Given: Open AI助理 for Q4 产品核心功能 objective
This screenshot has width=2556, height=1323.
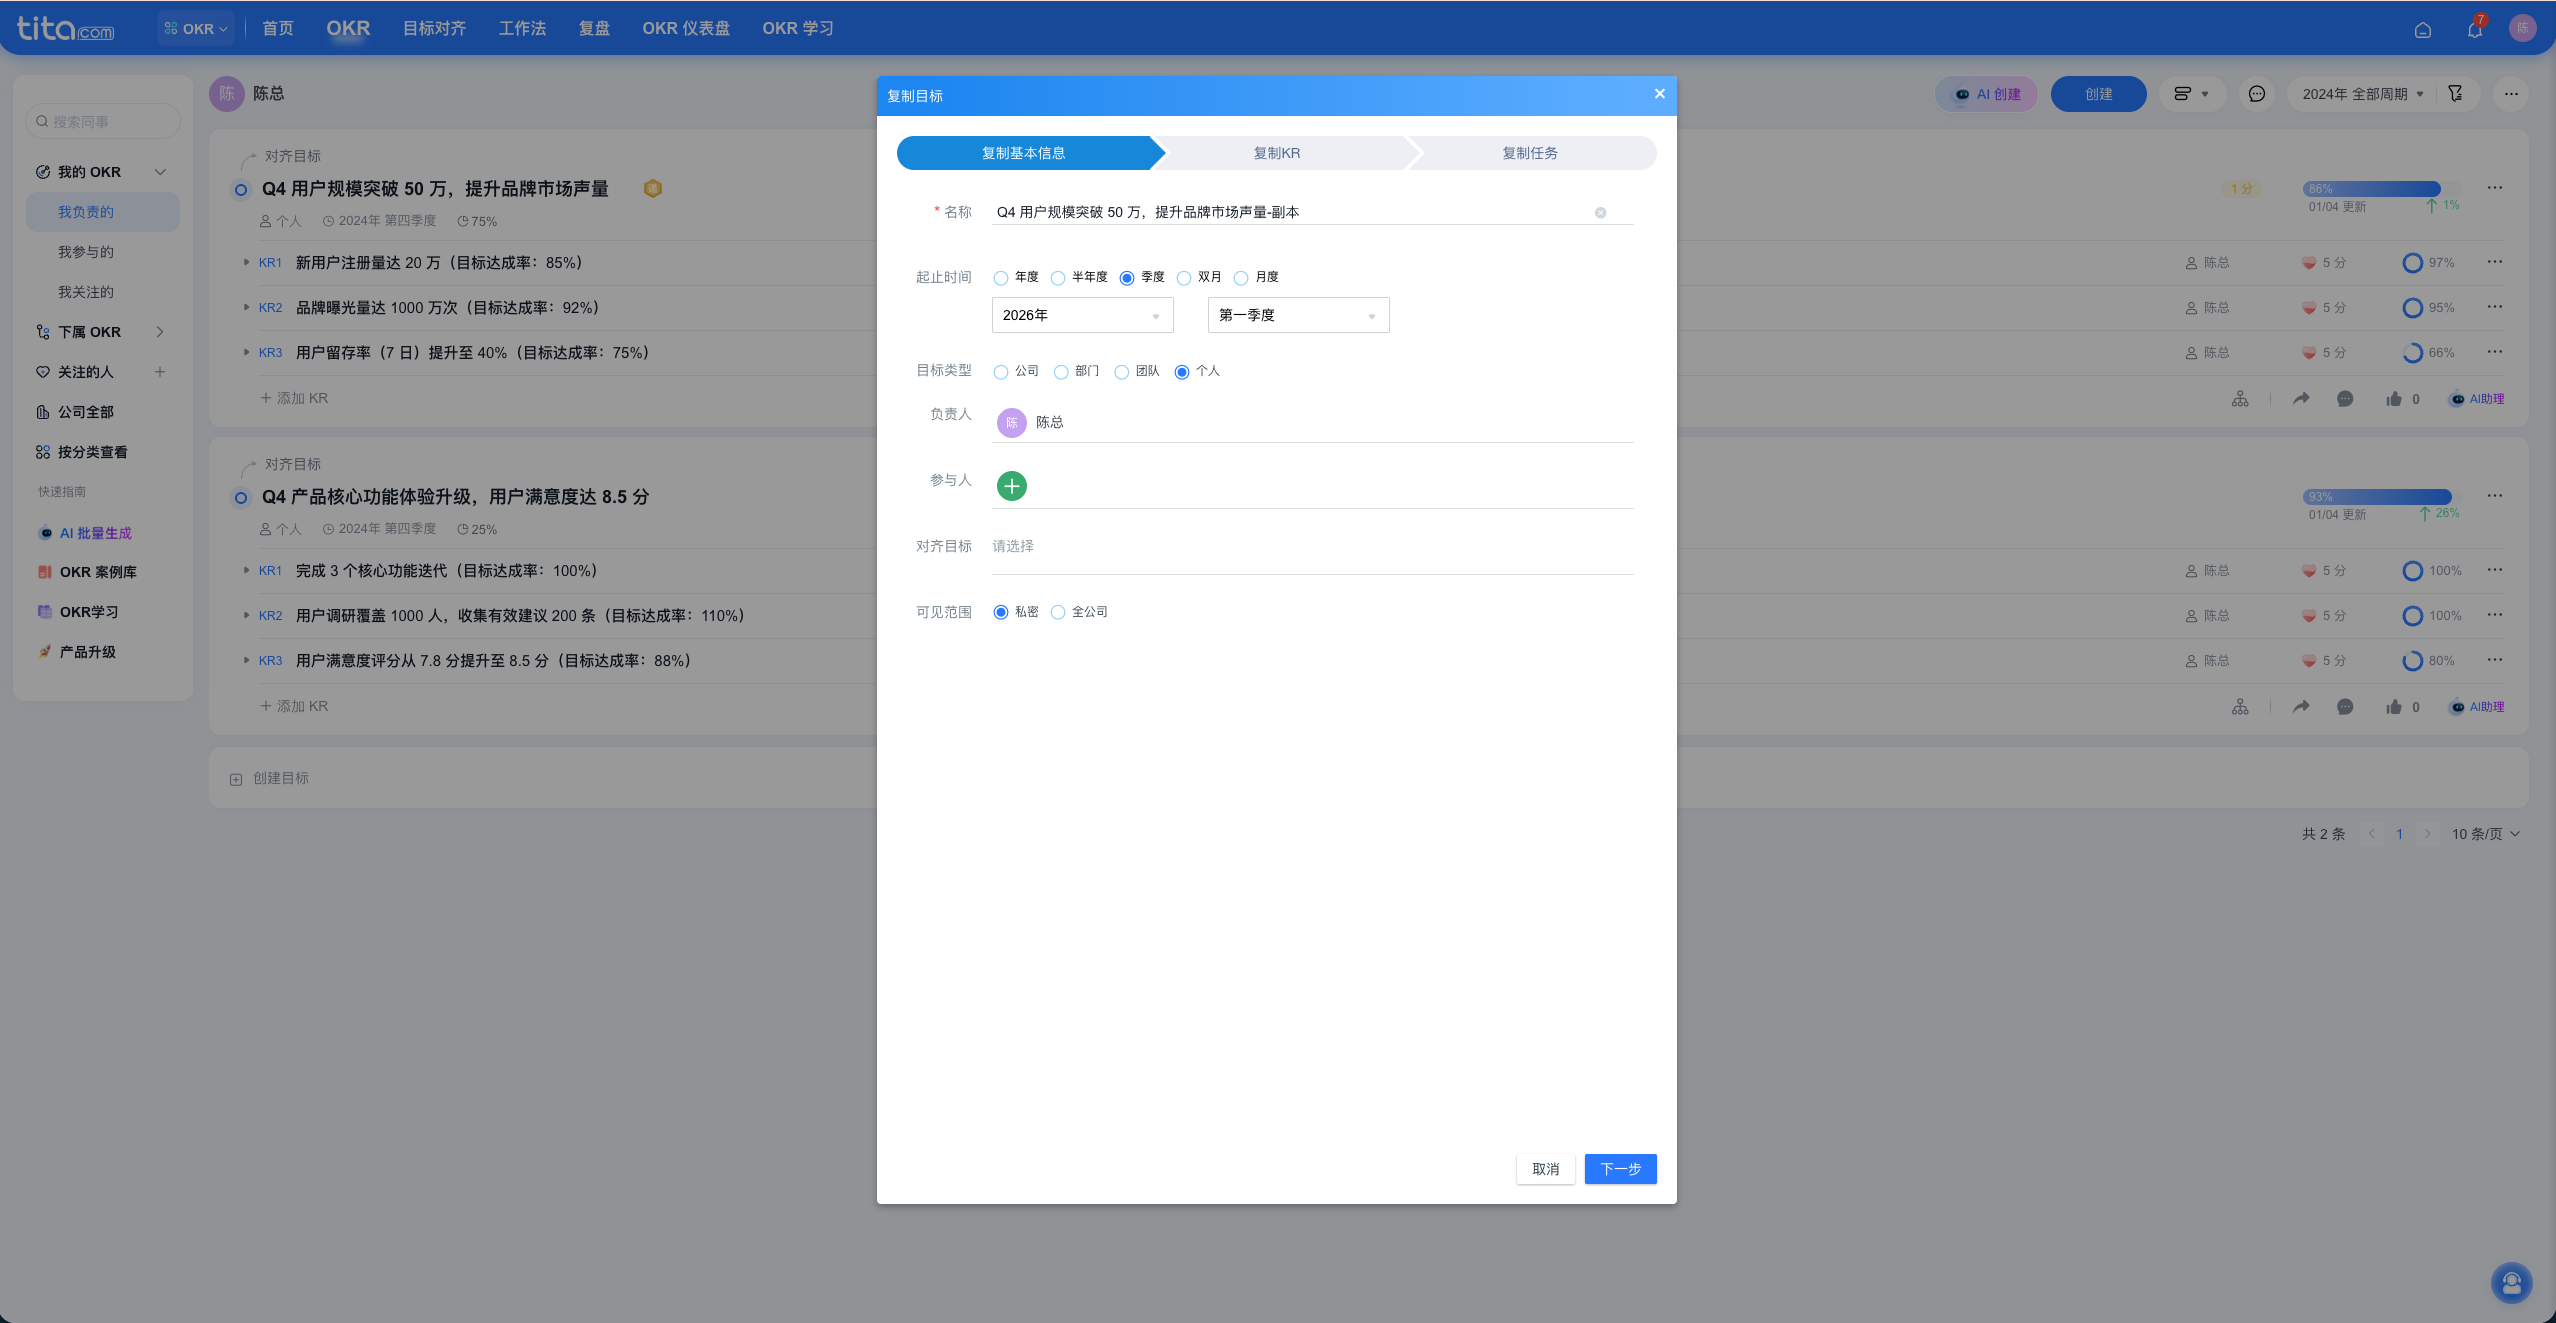Looking at the screenshot, I should (x=2477, y=707).
